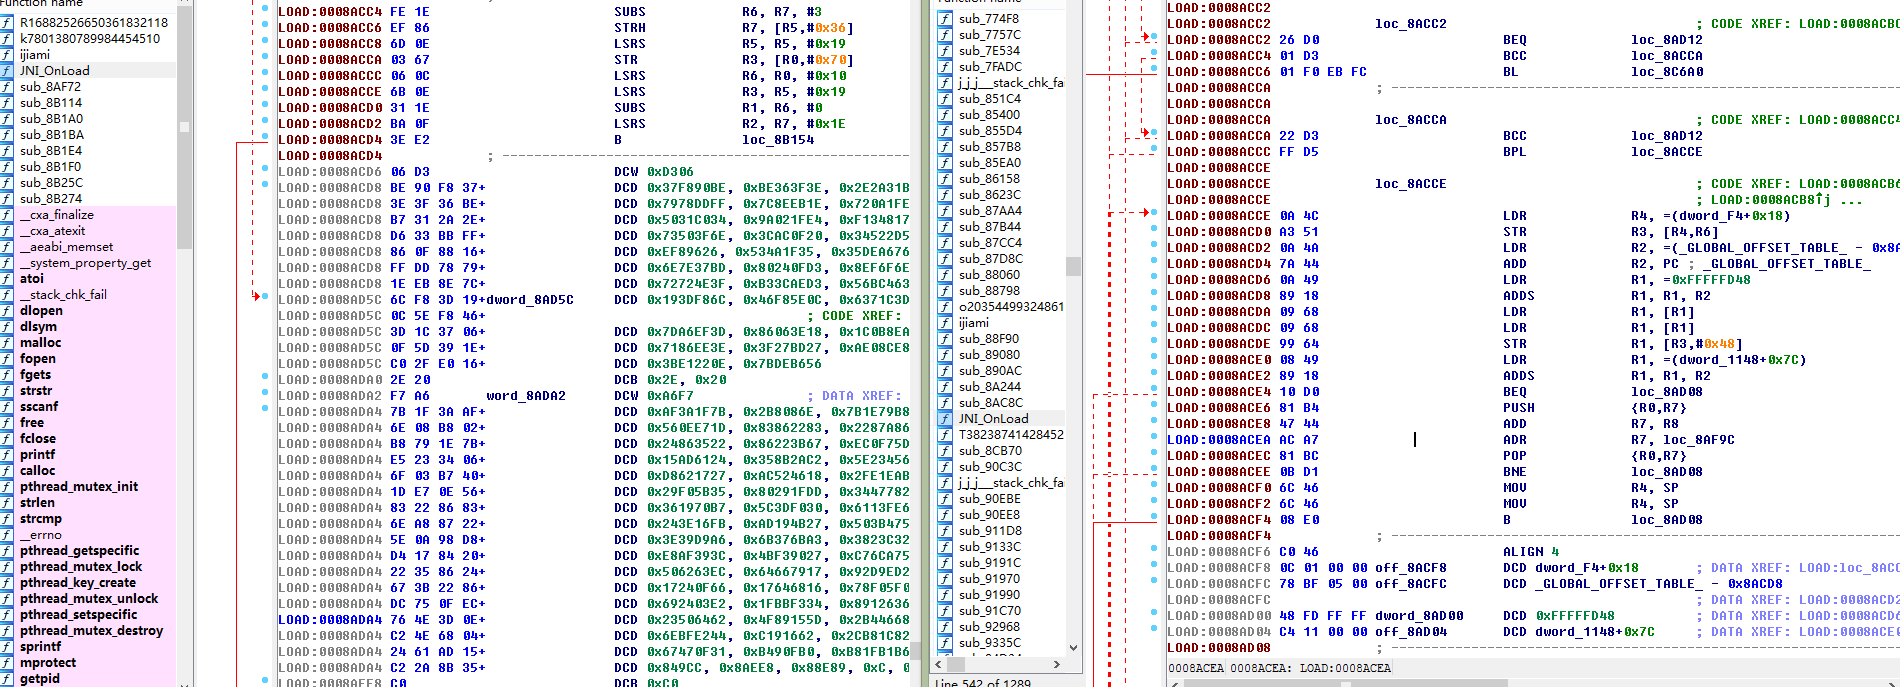Select T38238741428452 in the function list
Image resolution: width=1900 pixels, height=687 pixels.
(1010, 435)
